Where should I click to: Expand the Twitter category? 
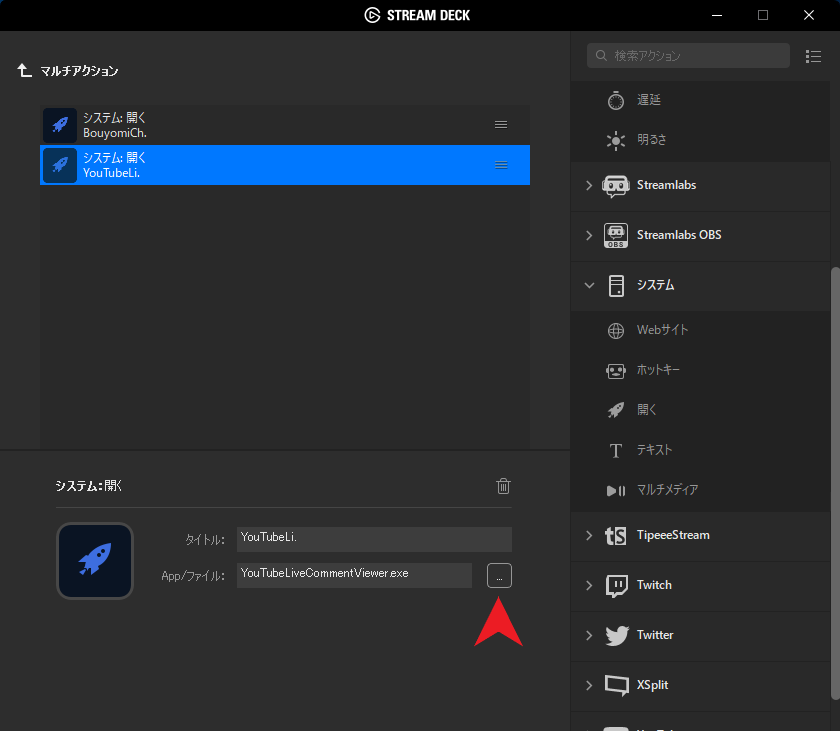pyautogui.click(x=589, y=635)
